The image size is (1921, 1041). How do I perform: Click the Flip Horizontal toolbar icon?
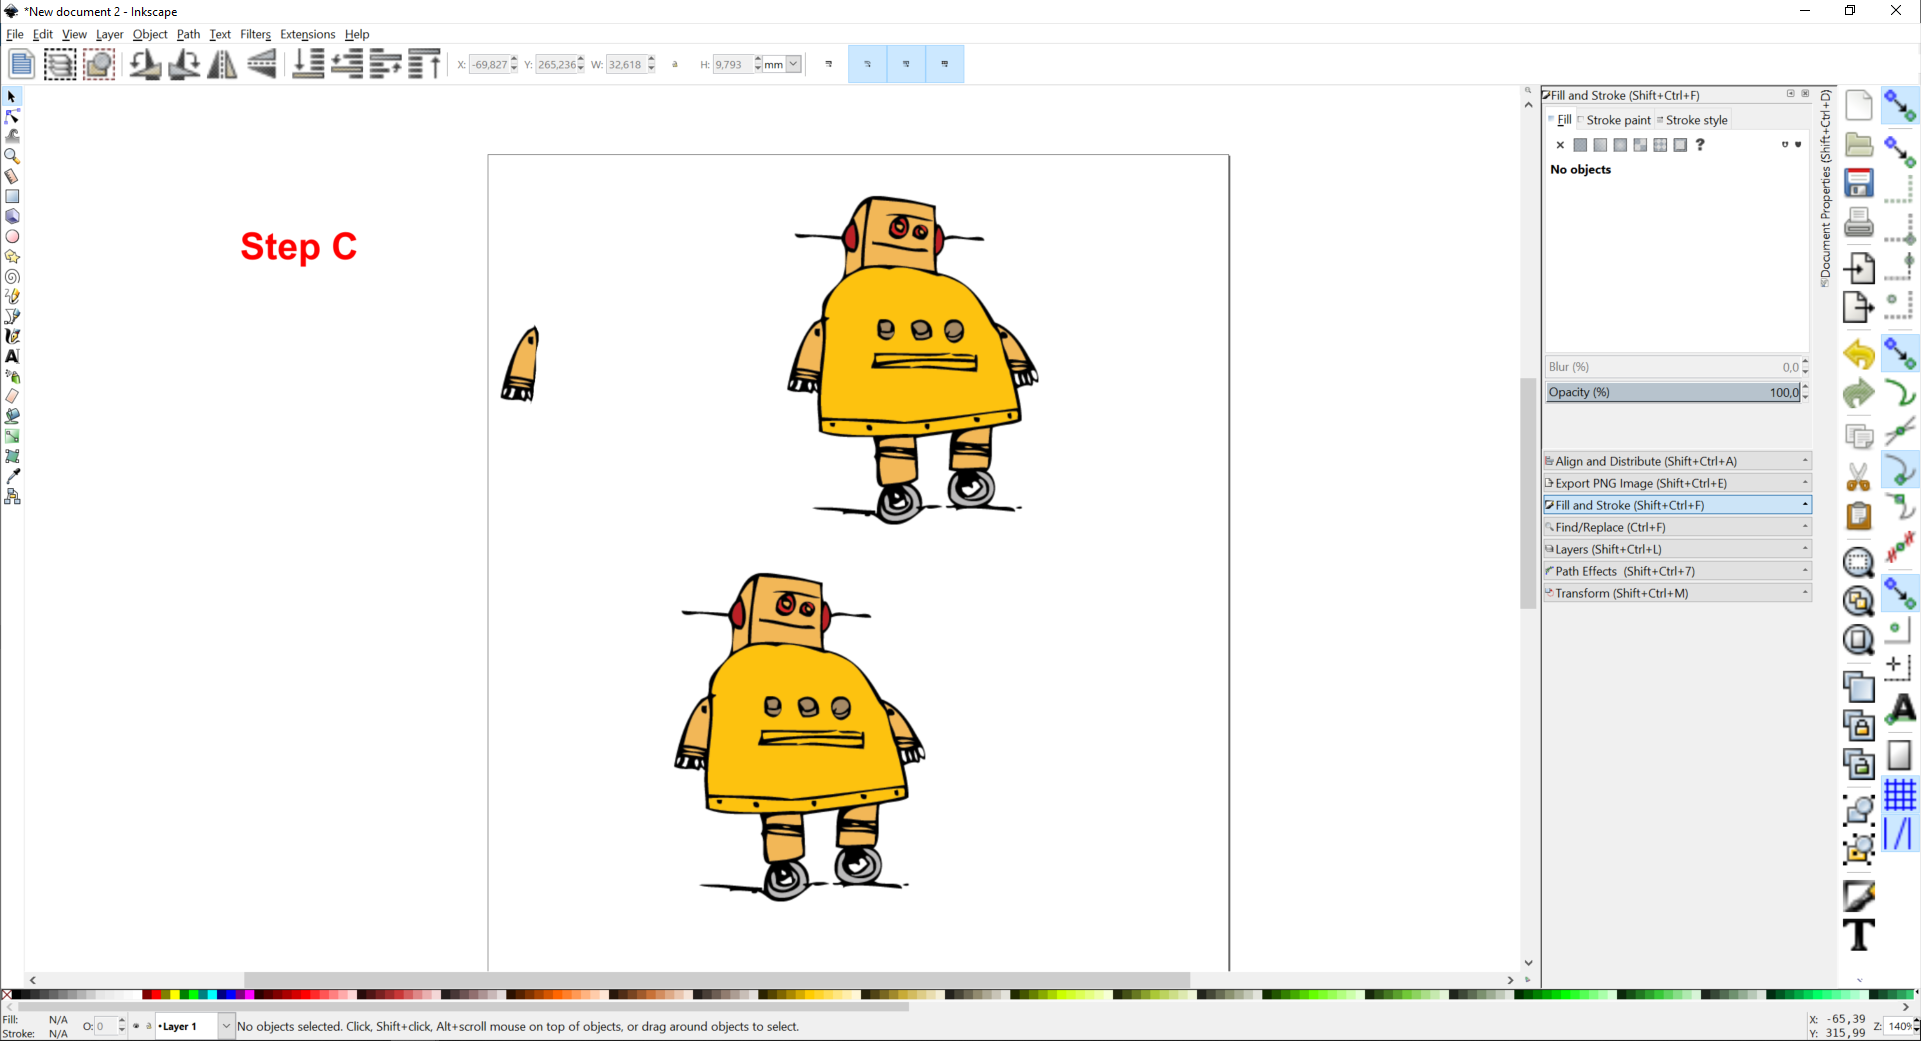pyautogui.click(x=221, y=63)
